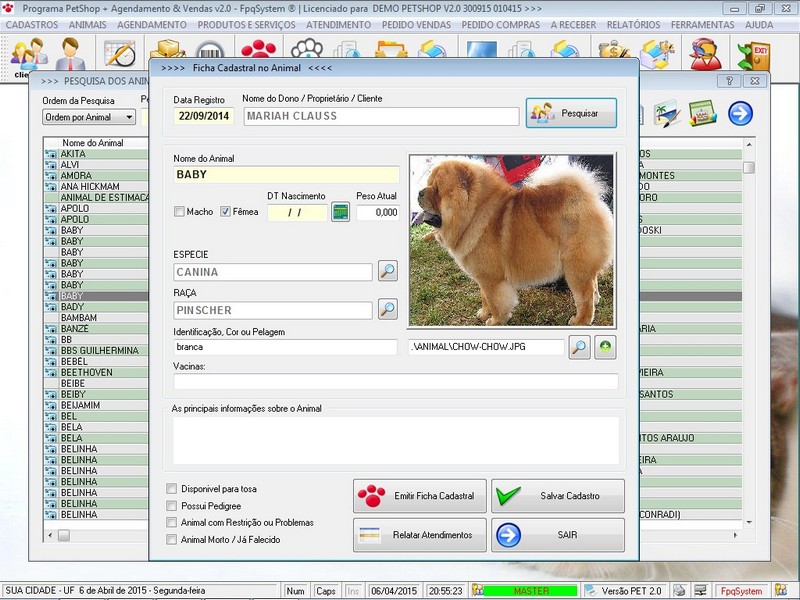Open the headset support agent toolbar icon

tap(705, 53)
